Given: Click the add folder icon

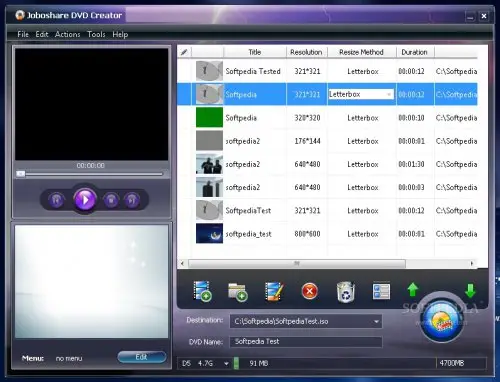Looking at the screenshot, I should [238, 292].
